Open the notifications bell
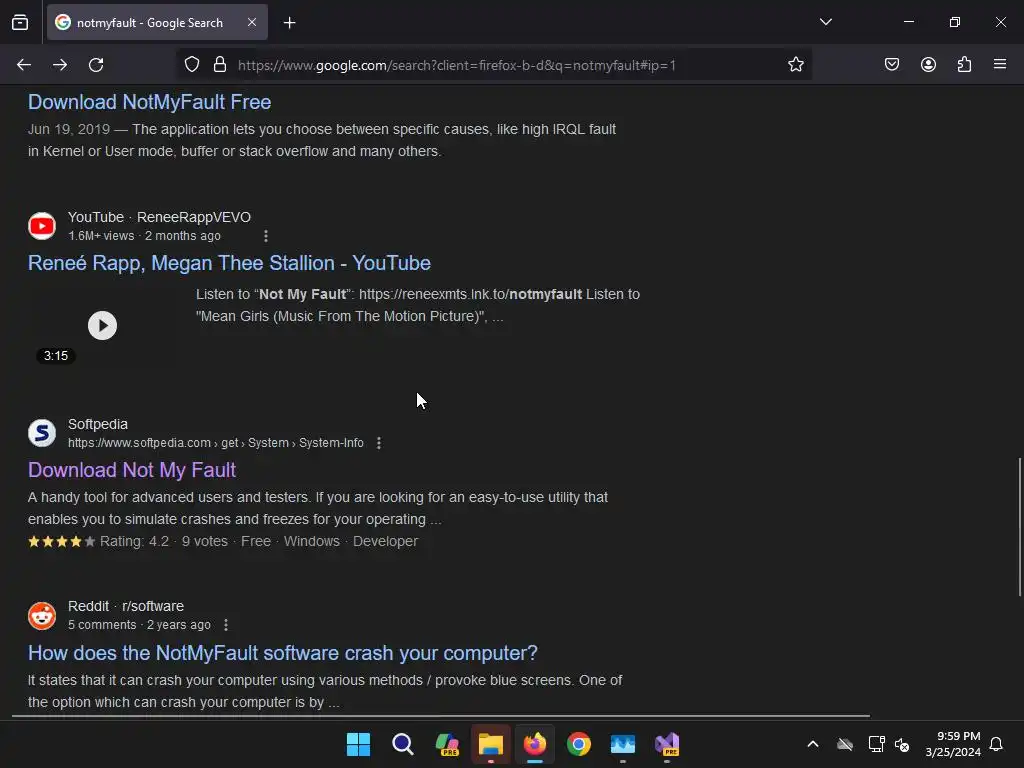Viewport: 1024px width, 768px height. (996, 744)
